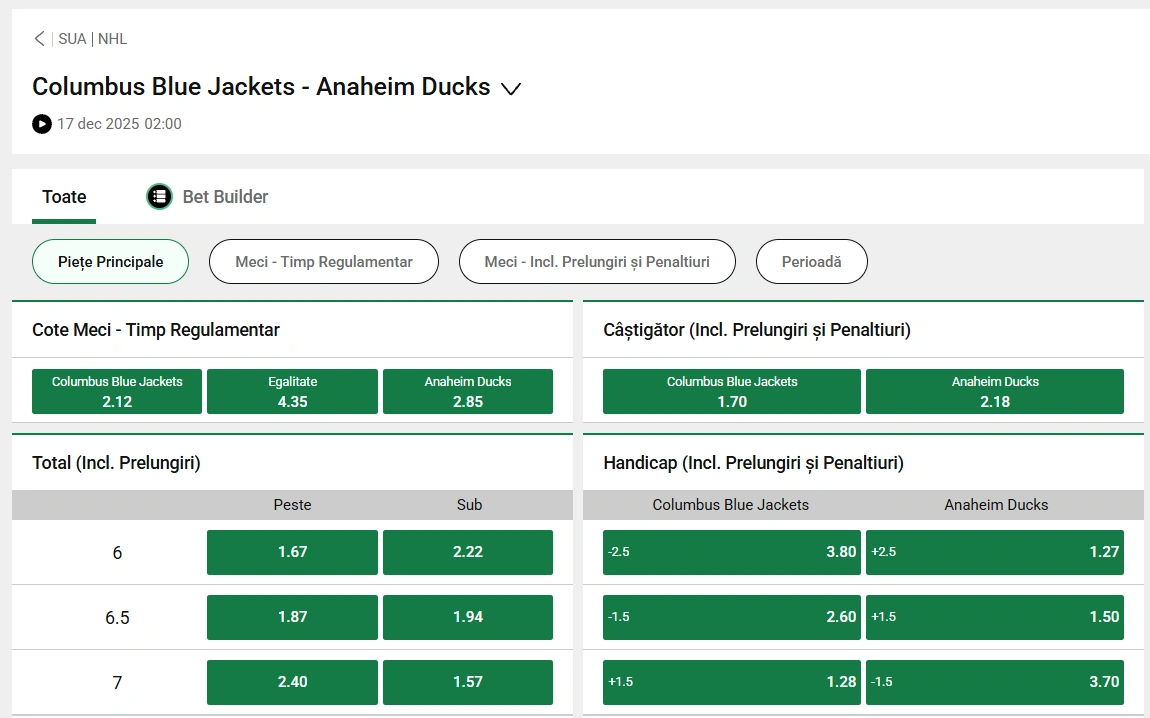The image size is (1150, 718).
Task: Select Peste 6 goals at 1.67
Action: click(292, 552)
